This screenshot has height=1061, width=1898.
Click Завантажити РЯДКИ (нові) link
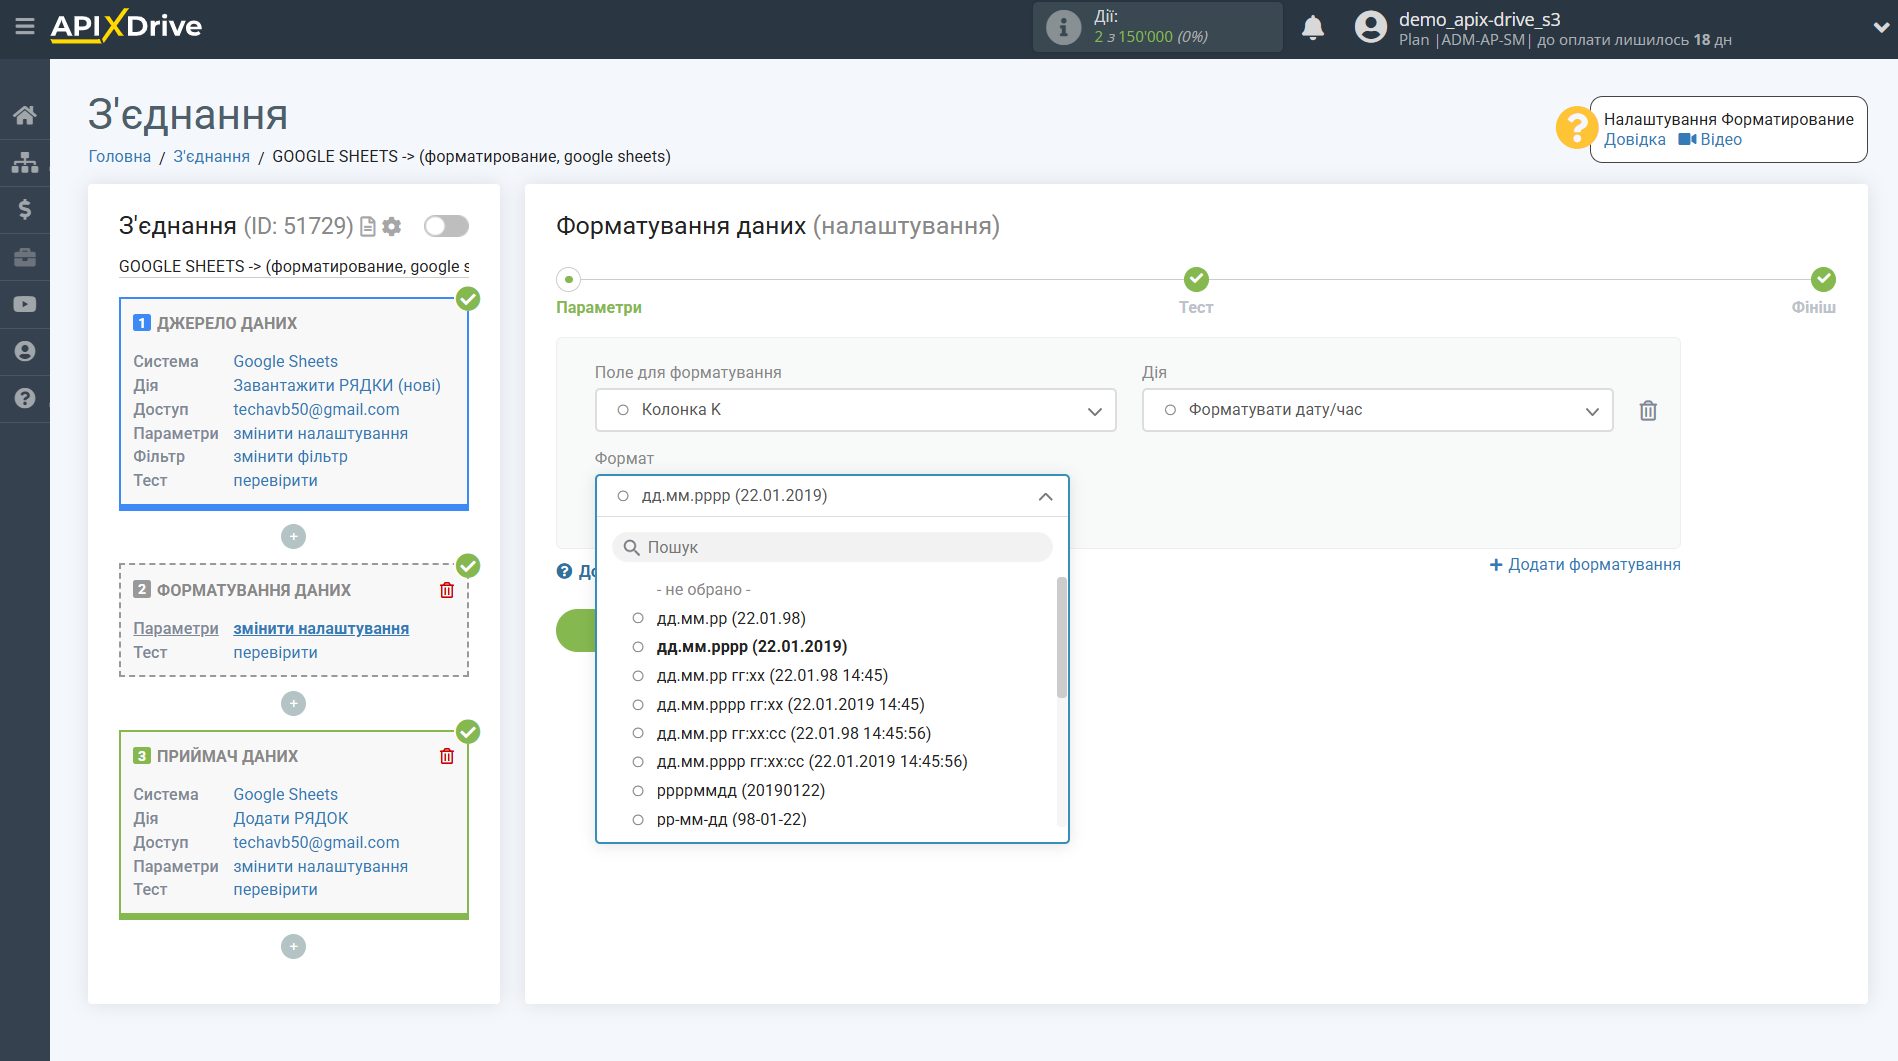[337, 385]
